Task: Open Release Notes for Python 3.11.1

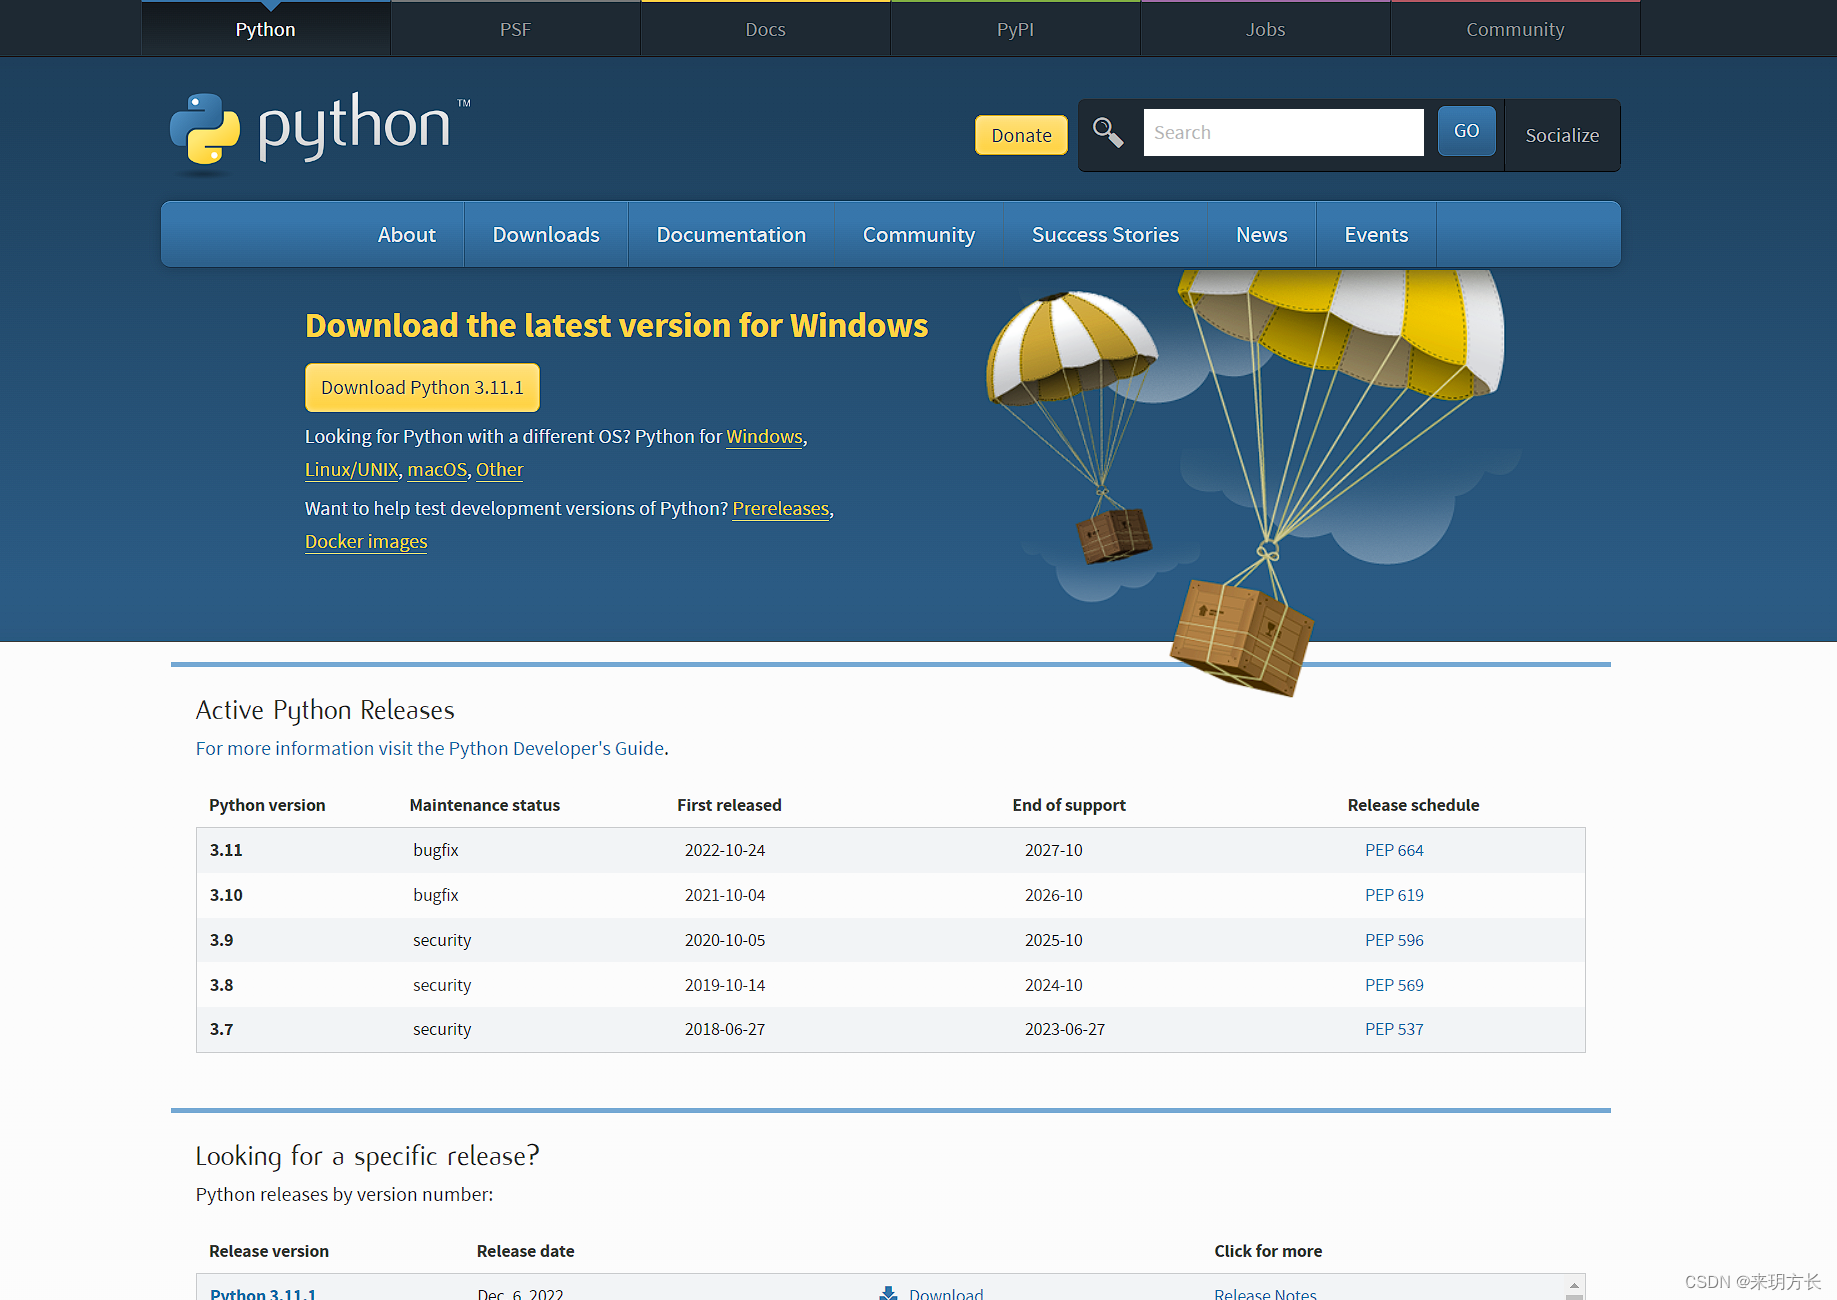Action: (x=1265, y=1293)
